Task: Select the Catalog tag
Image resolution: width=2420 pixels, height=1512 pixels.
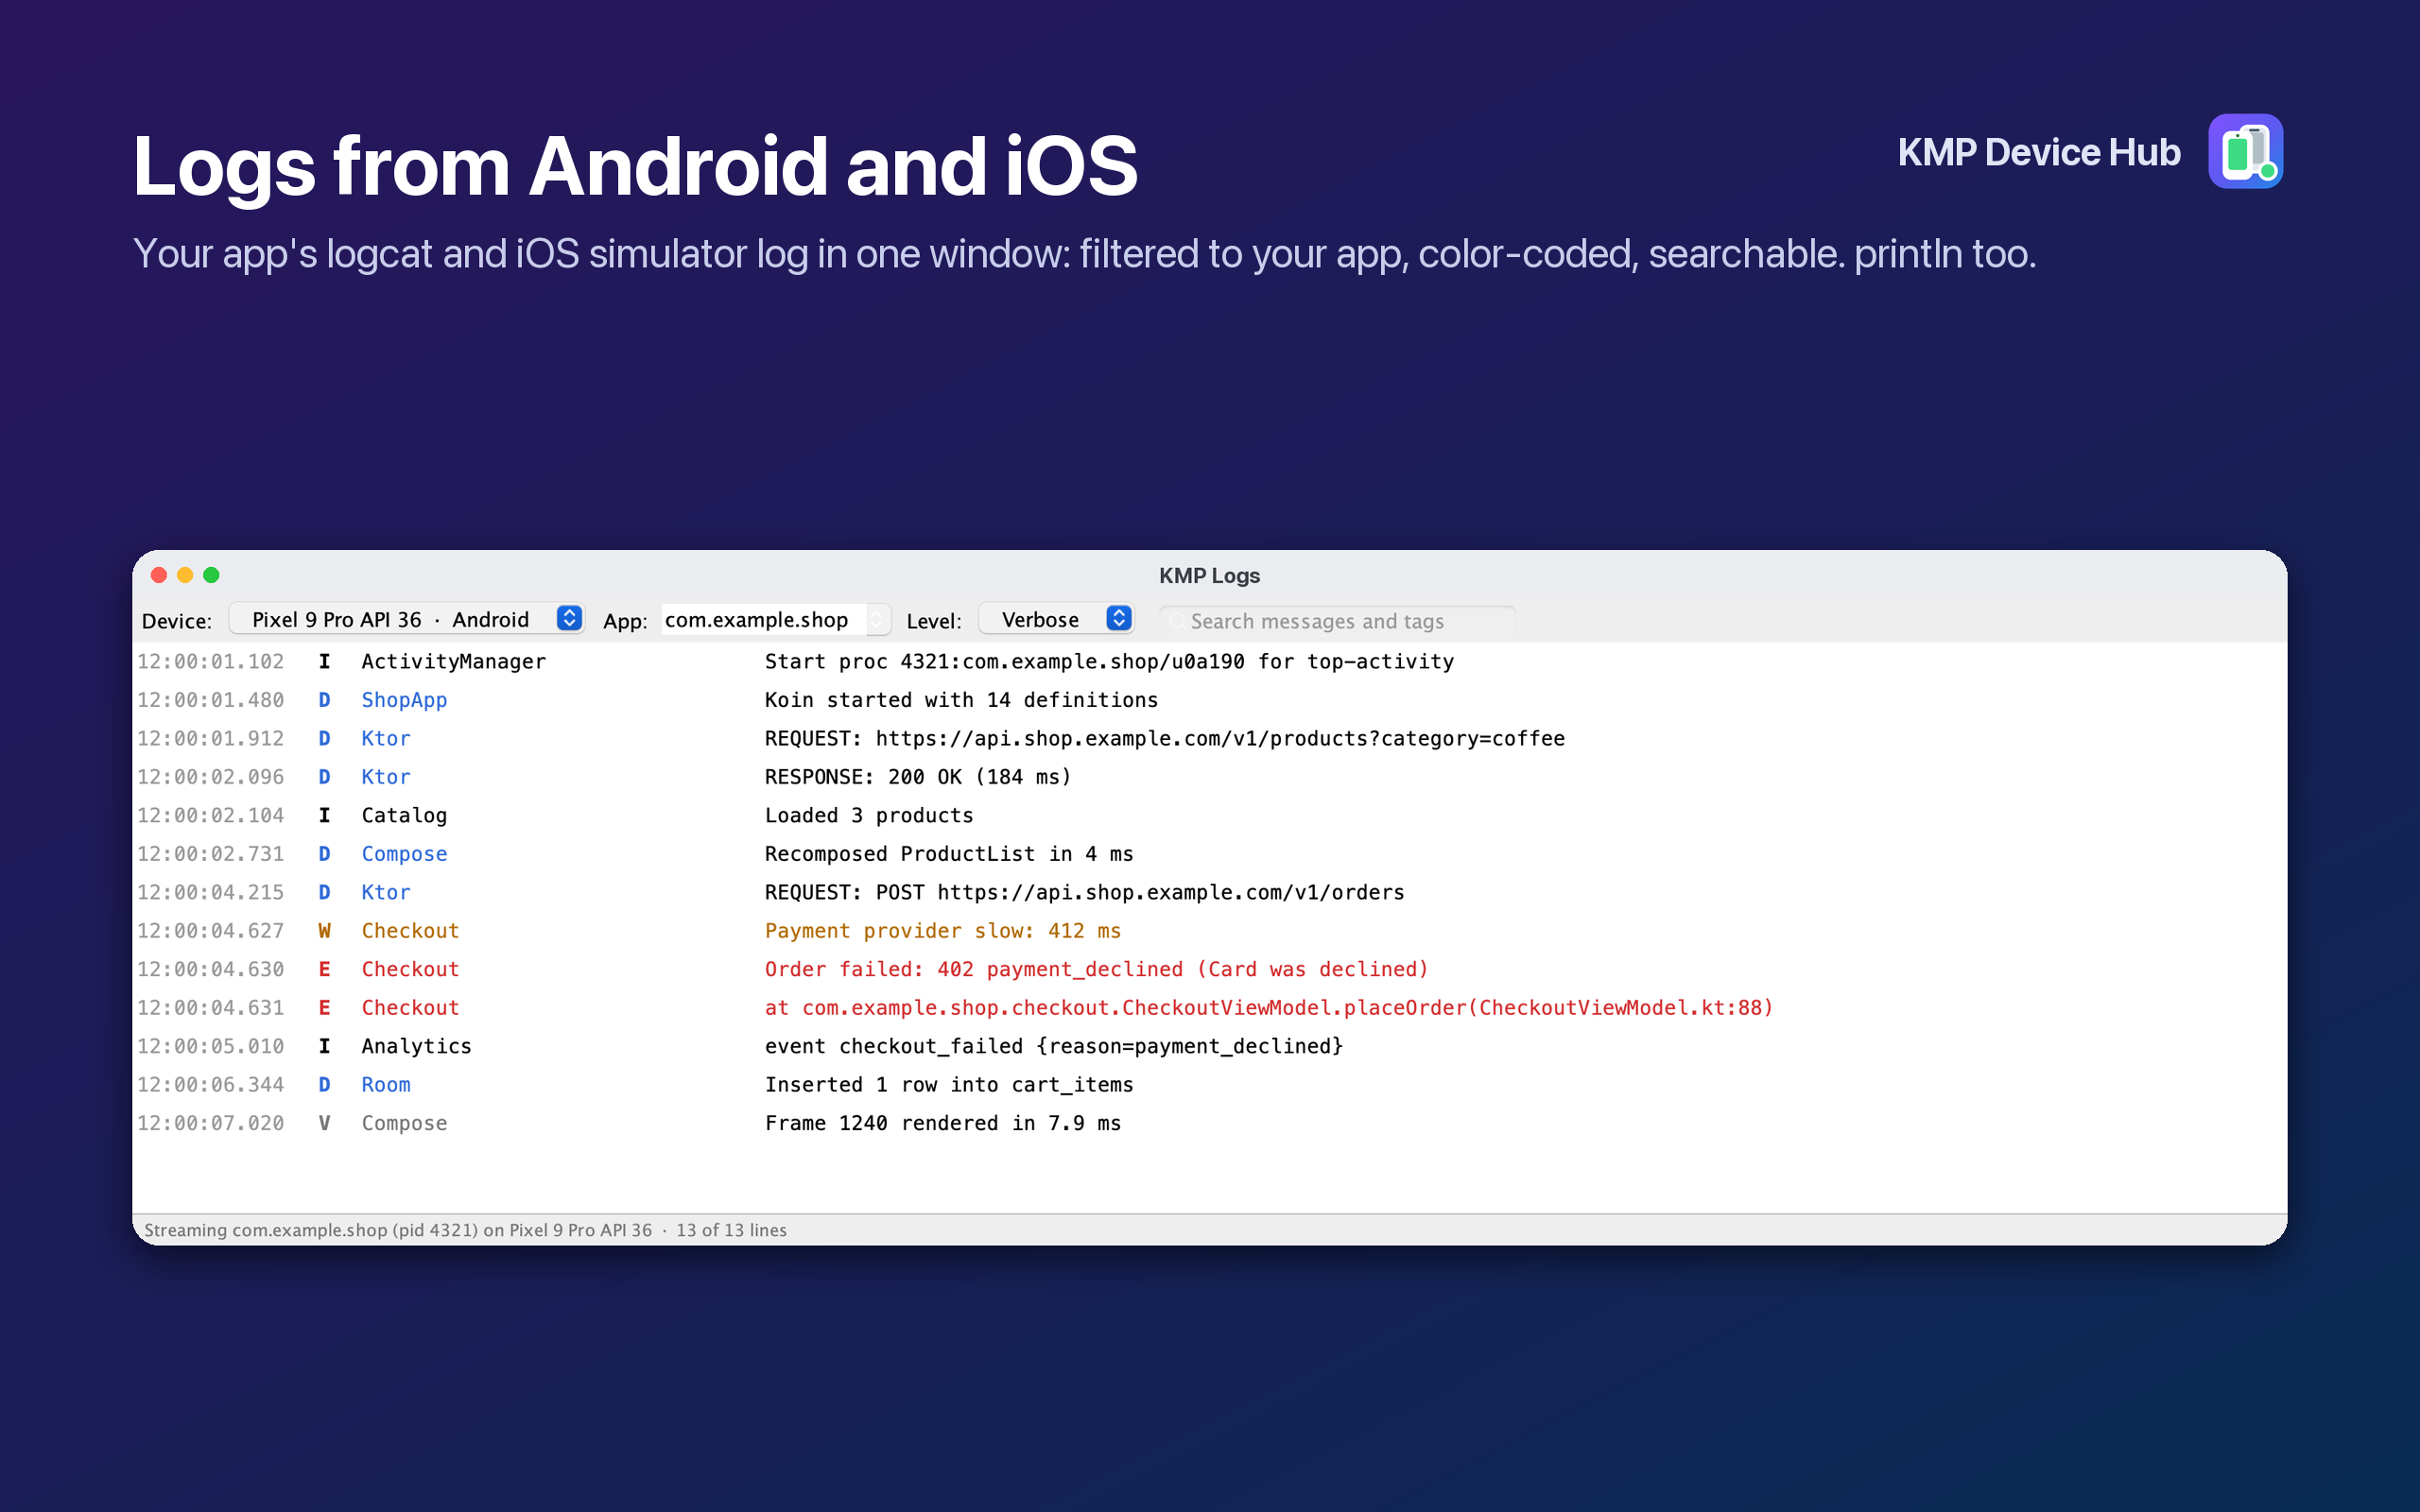Action: pyautogui.click(x=404, y=815)
